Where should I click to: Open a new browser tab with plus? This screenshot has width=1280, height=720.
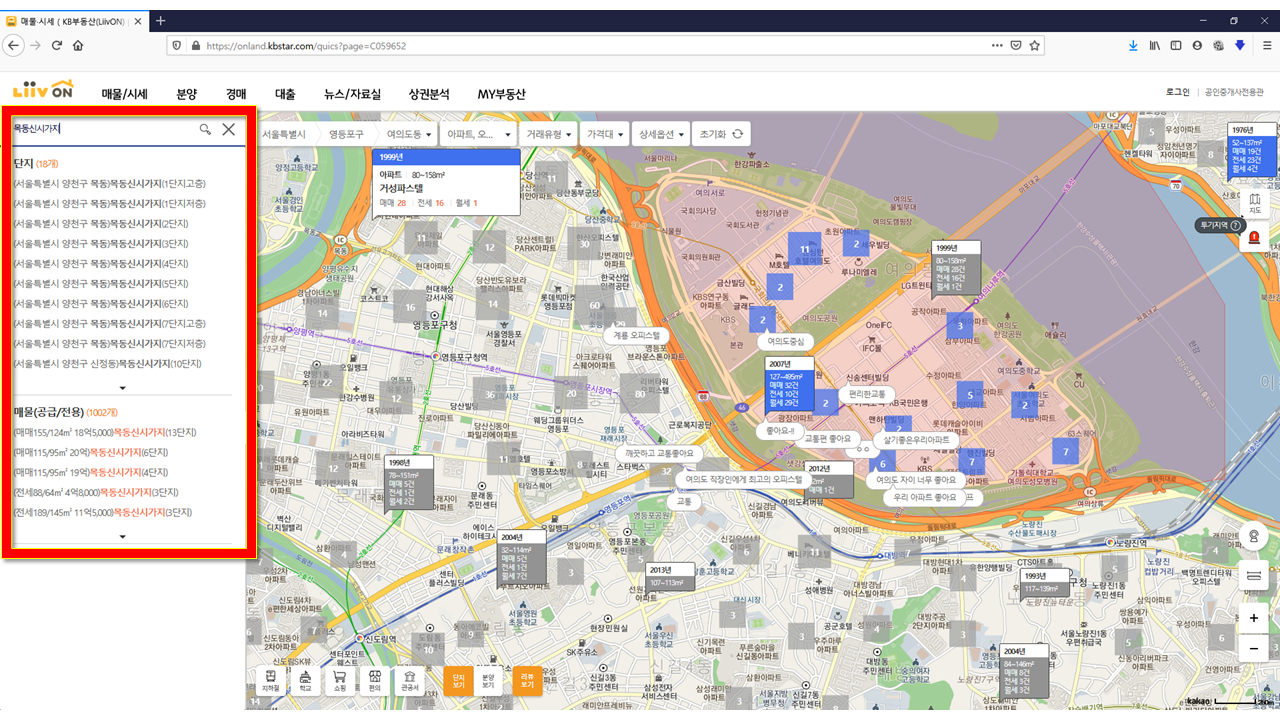[161, 20]
